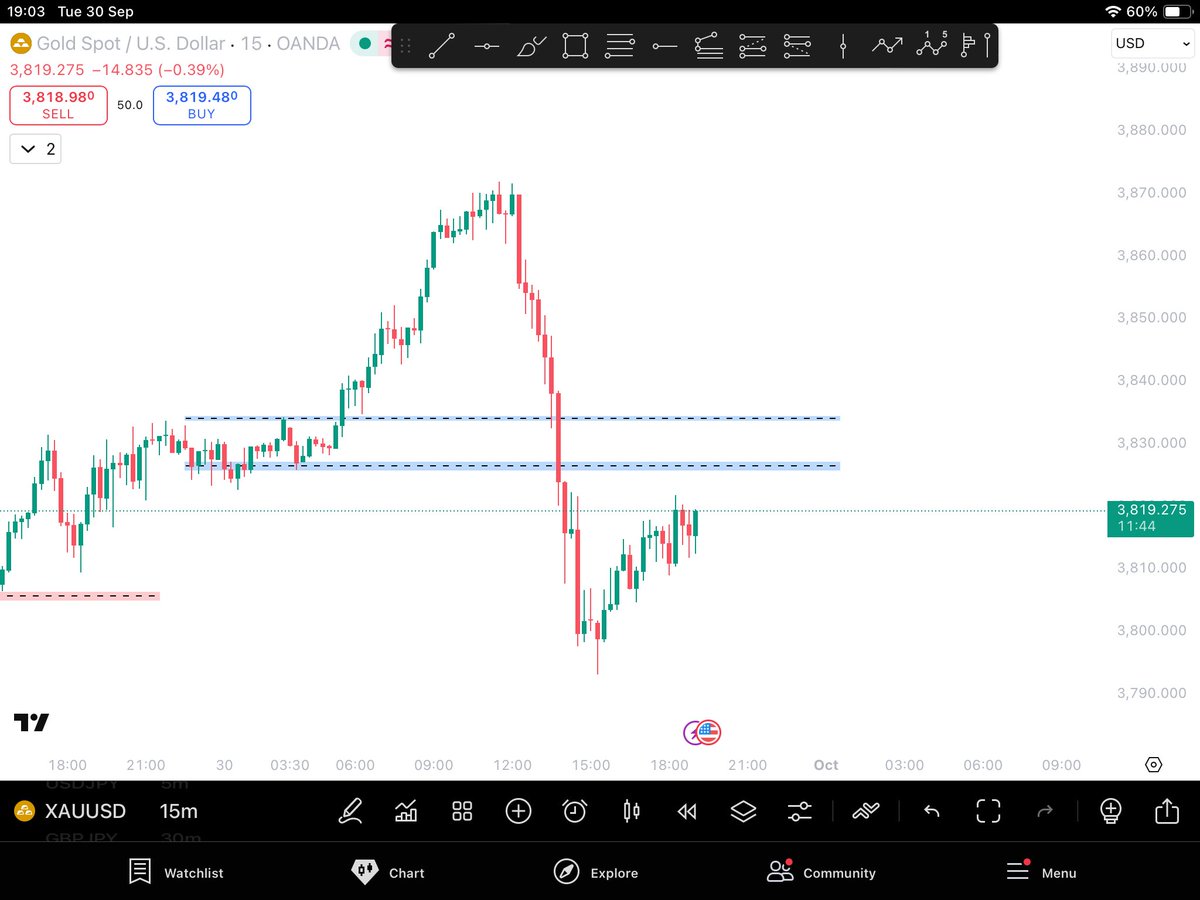Select the trend line drawing tool

pos(441,45)
